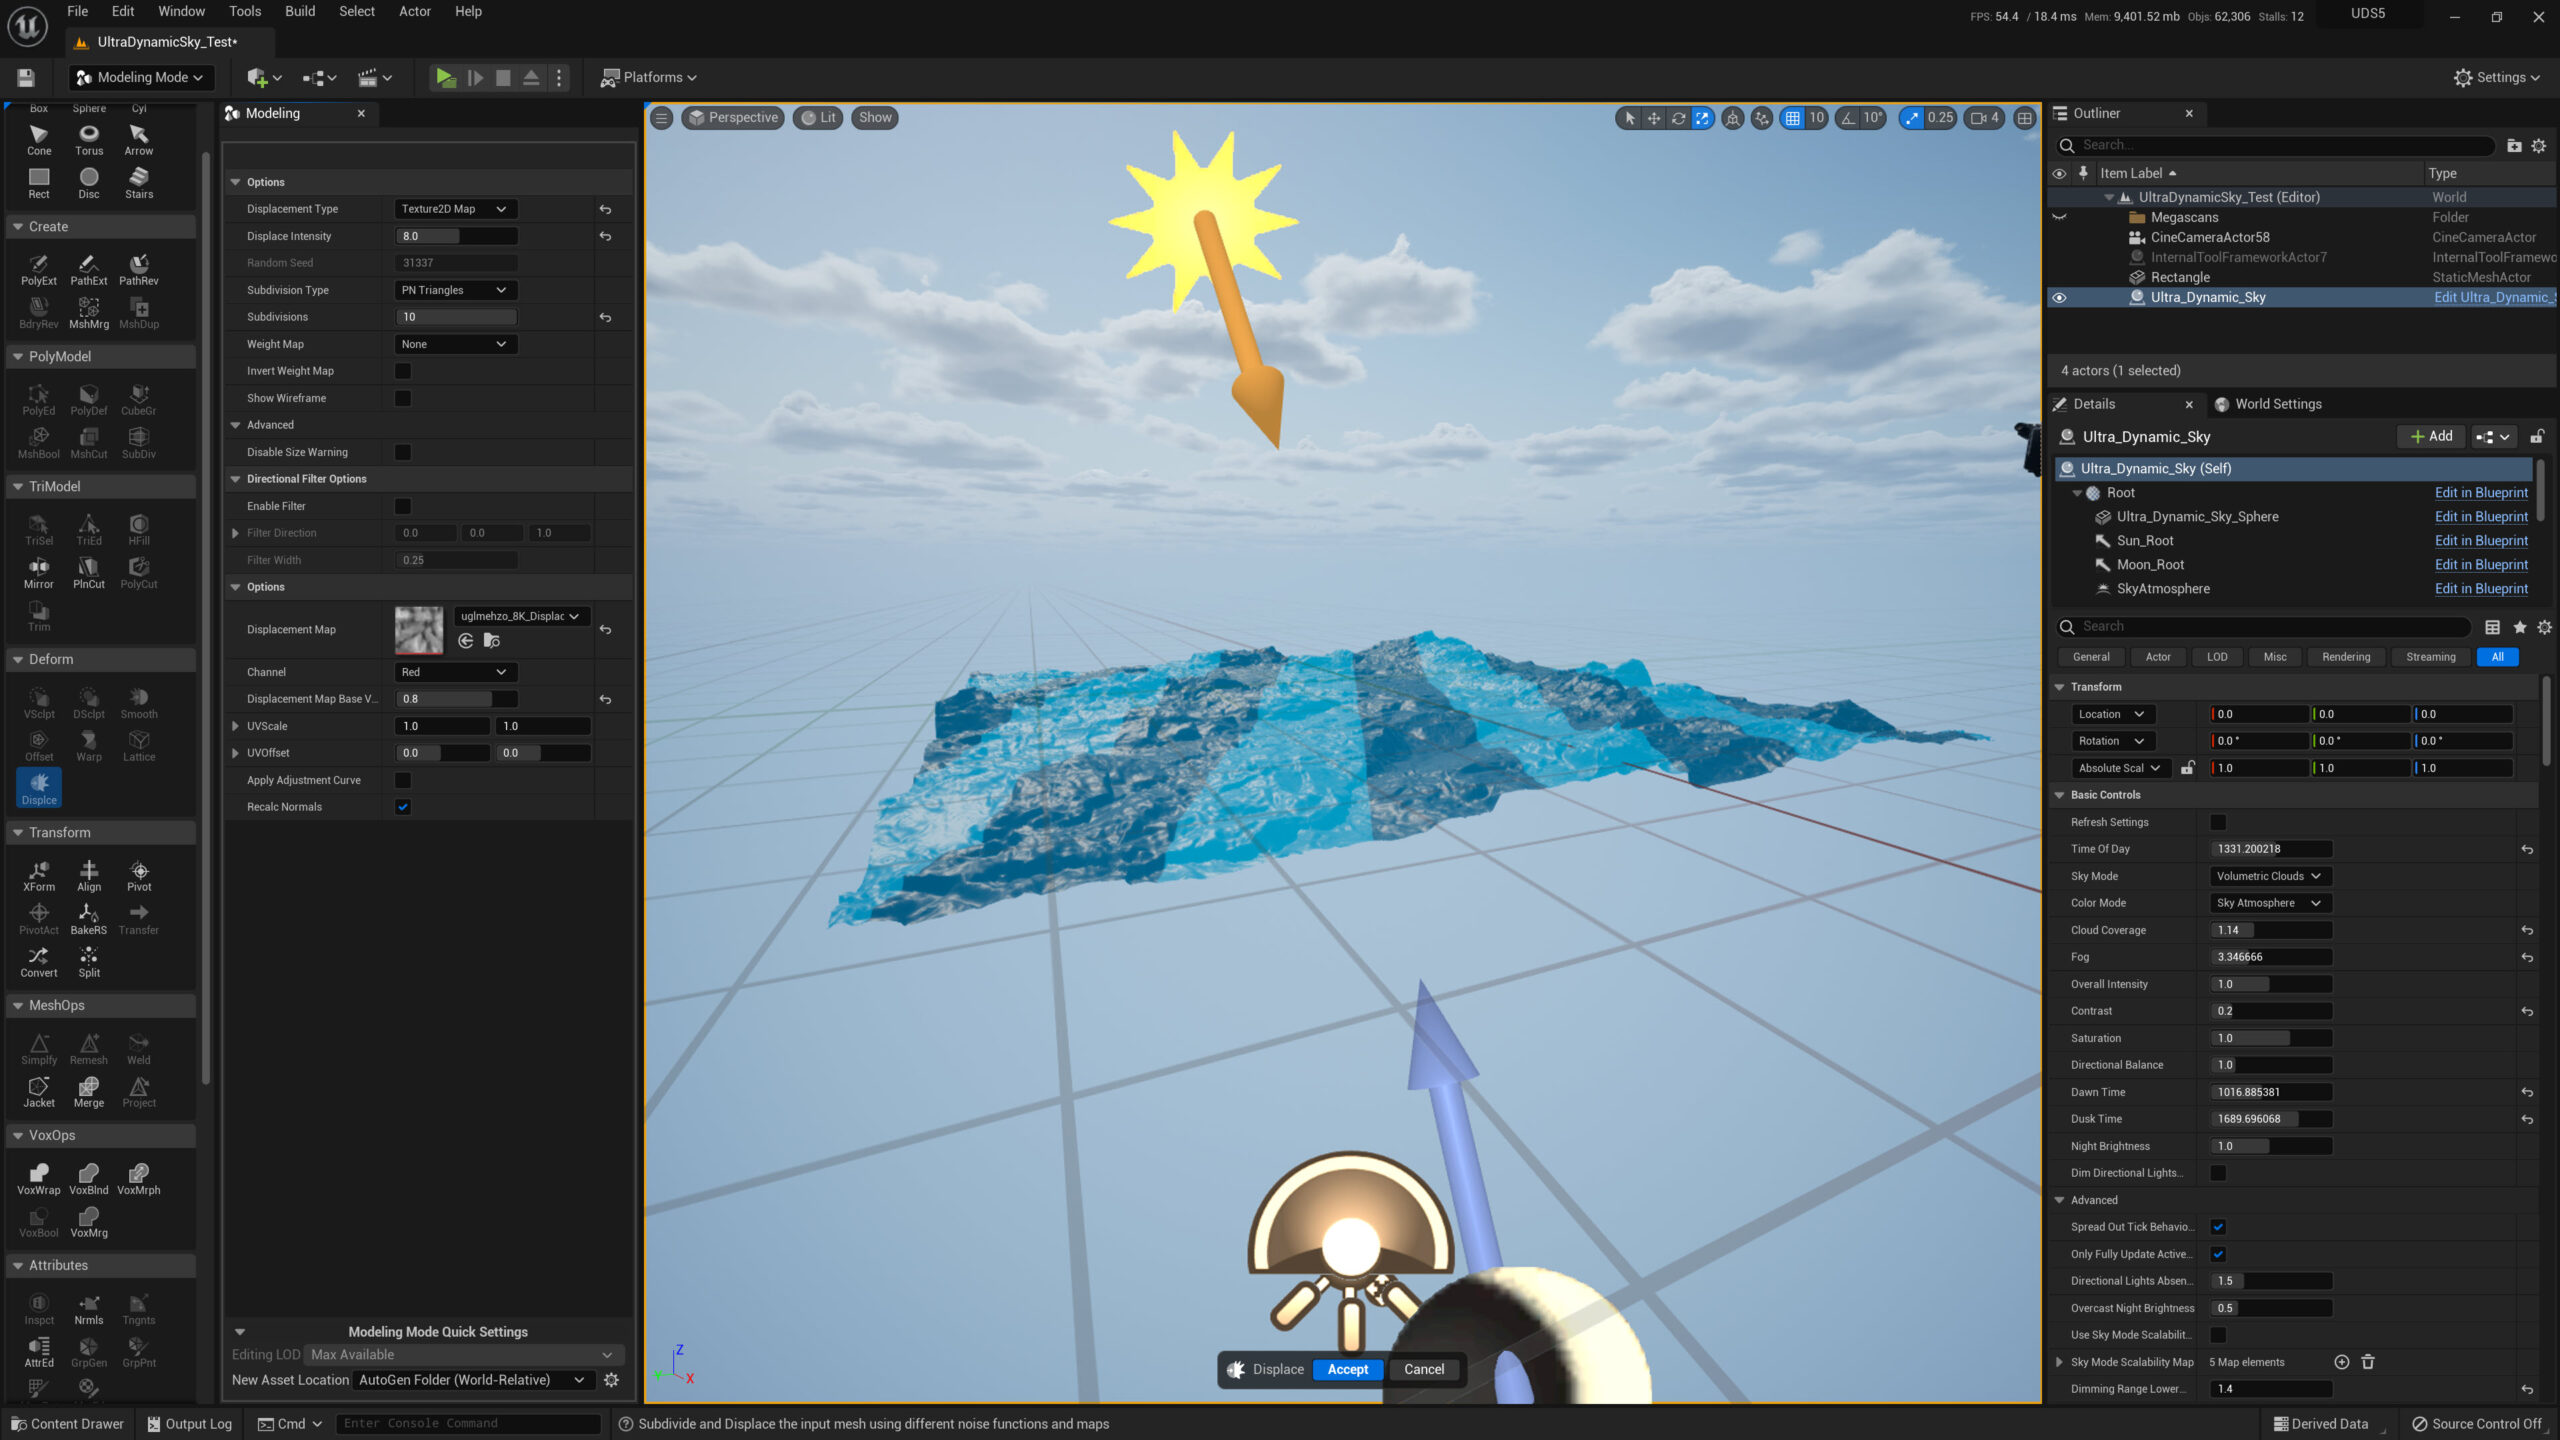Click Edit in Blueprint link for Sun_Root
The image size is (2560, 1440).
(x=2481, y=541)
